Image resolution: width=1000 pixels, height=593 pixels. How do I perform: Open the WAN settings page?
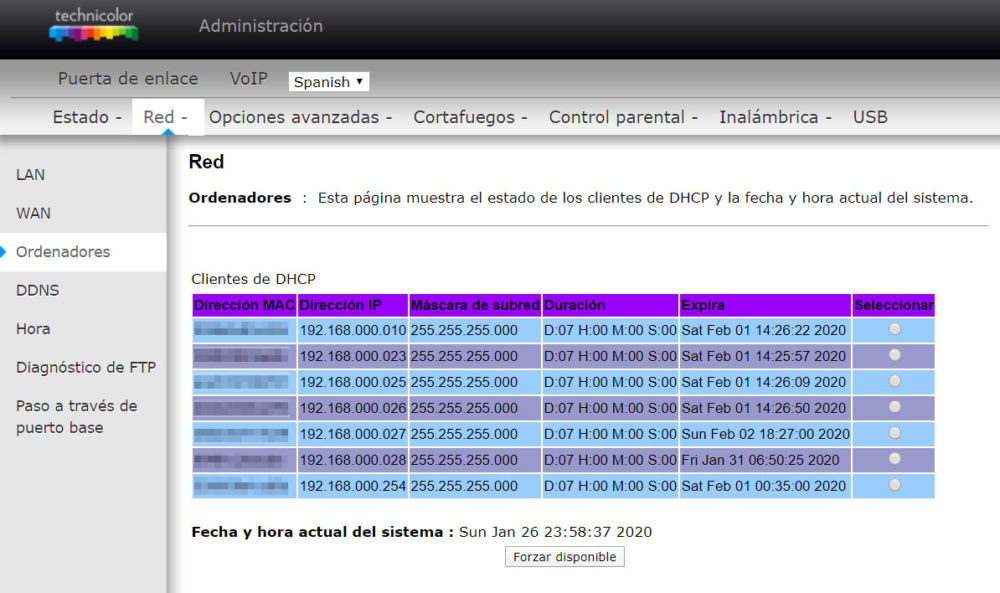coord(33,213)
